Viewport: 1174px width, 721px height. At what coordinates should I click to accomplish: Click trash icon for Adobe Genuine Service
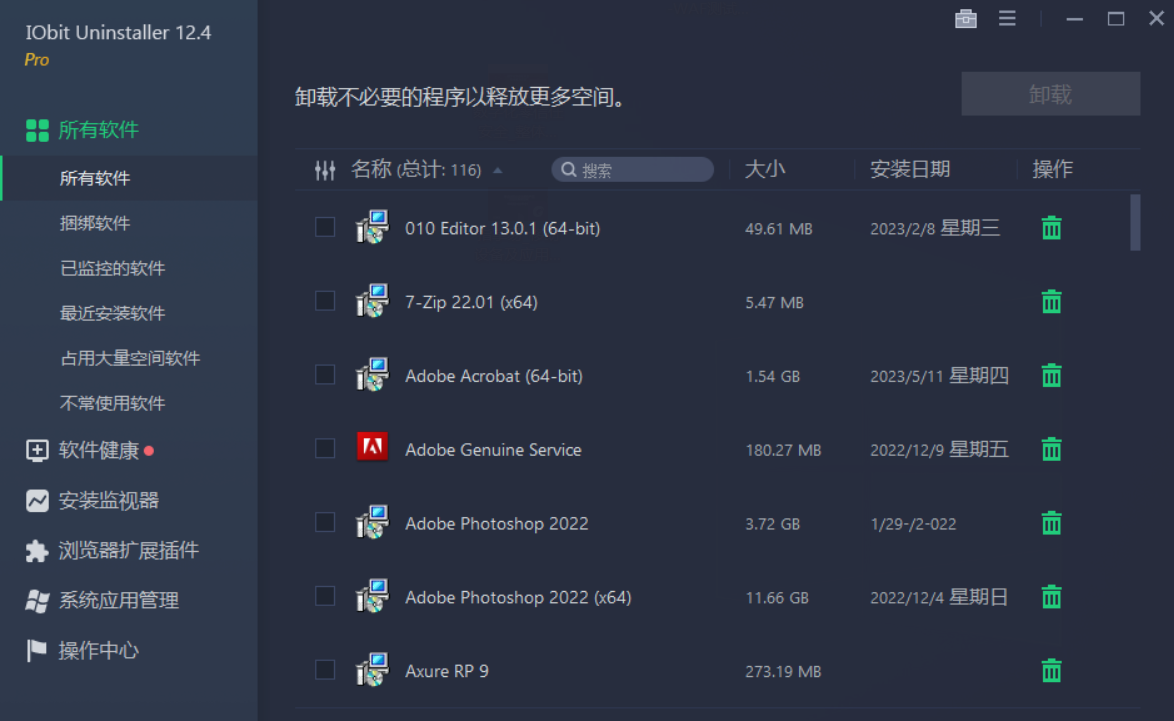tap(1051, 449)
